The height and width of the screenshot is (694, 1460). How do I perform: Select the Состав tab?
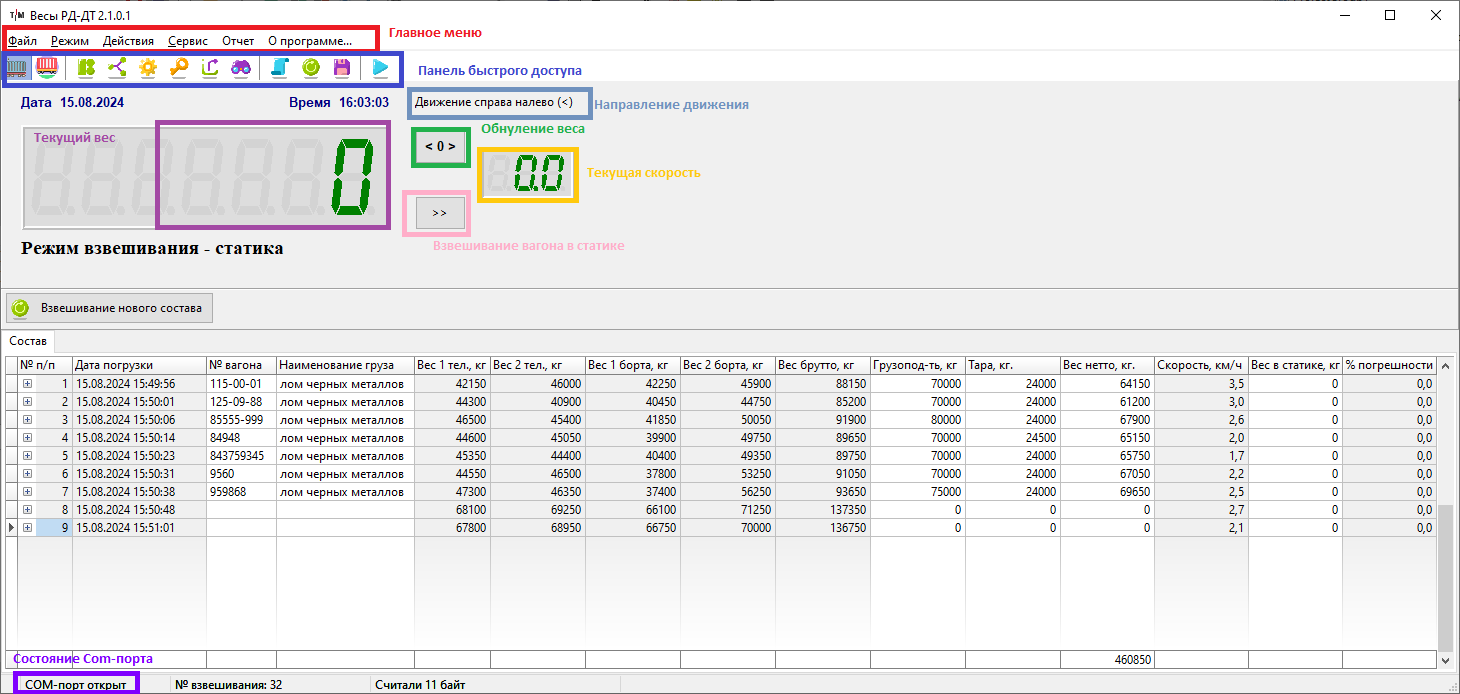(28, 341)
